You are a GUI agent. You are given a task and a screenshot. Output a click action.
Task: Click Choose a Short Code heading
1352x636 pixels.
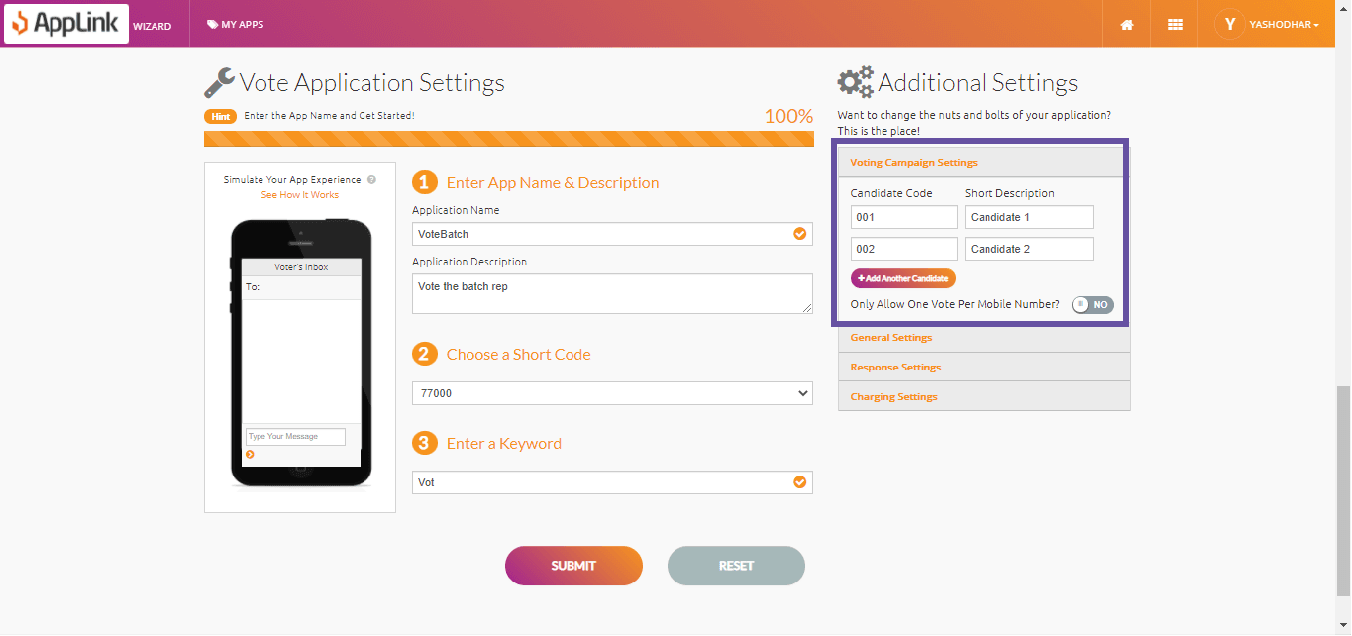[x=519, y=354]
